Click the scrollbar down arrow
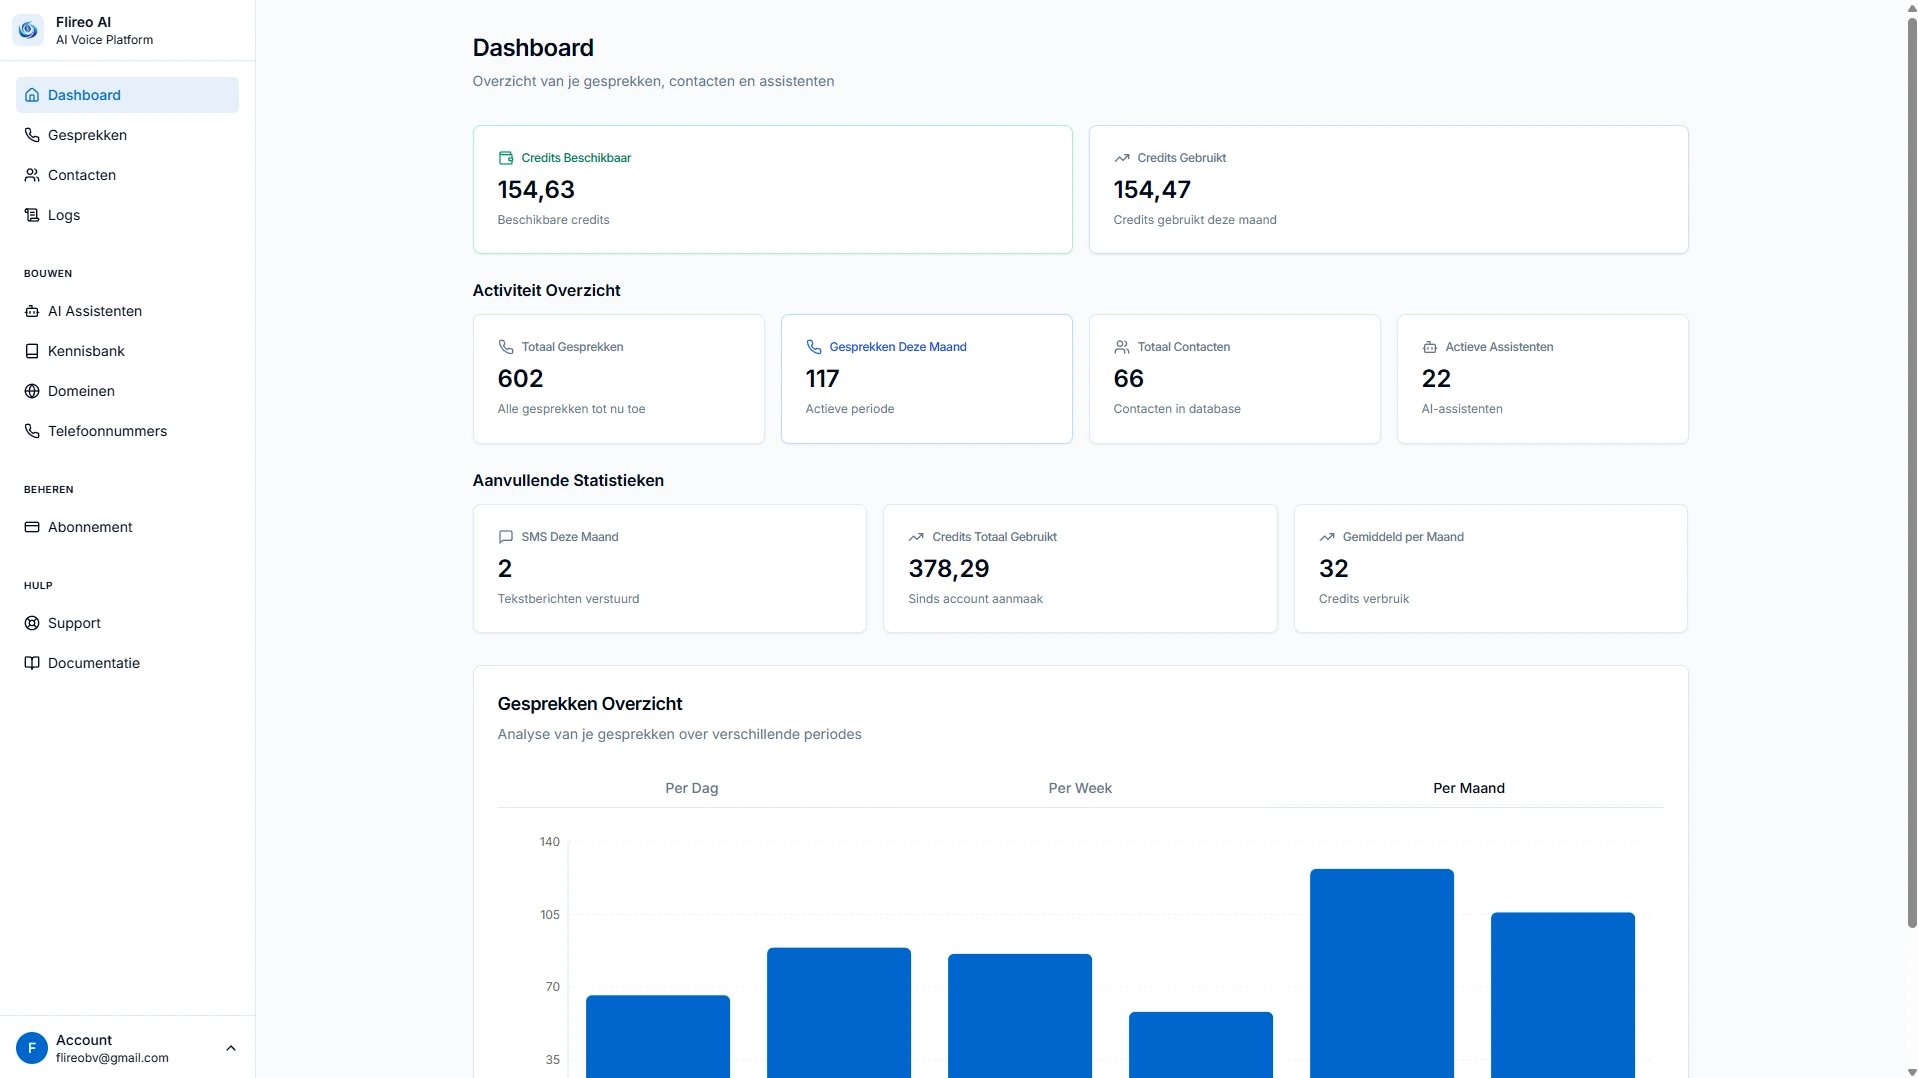 click(1910, 1070)
